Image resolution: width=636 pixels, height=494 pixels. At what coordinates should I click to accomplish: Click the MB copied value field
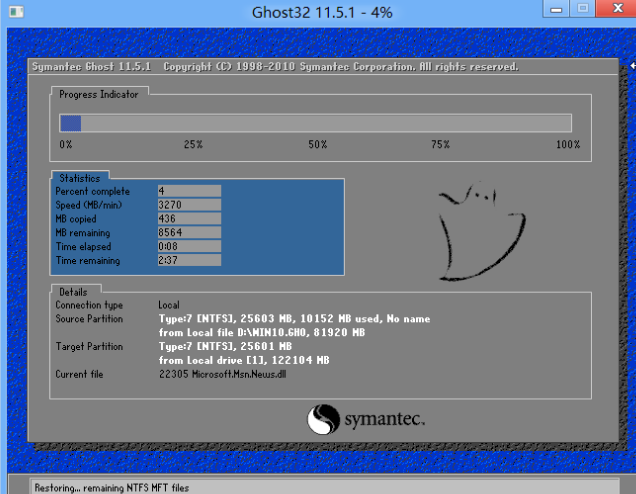point(189,218)
